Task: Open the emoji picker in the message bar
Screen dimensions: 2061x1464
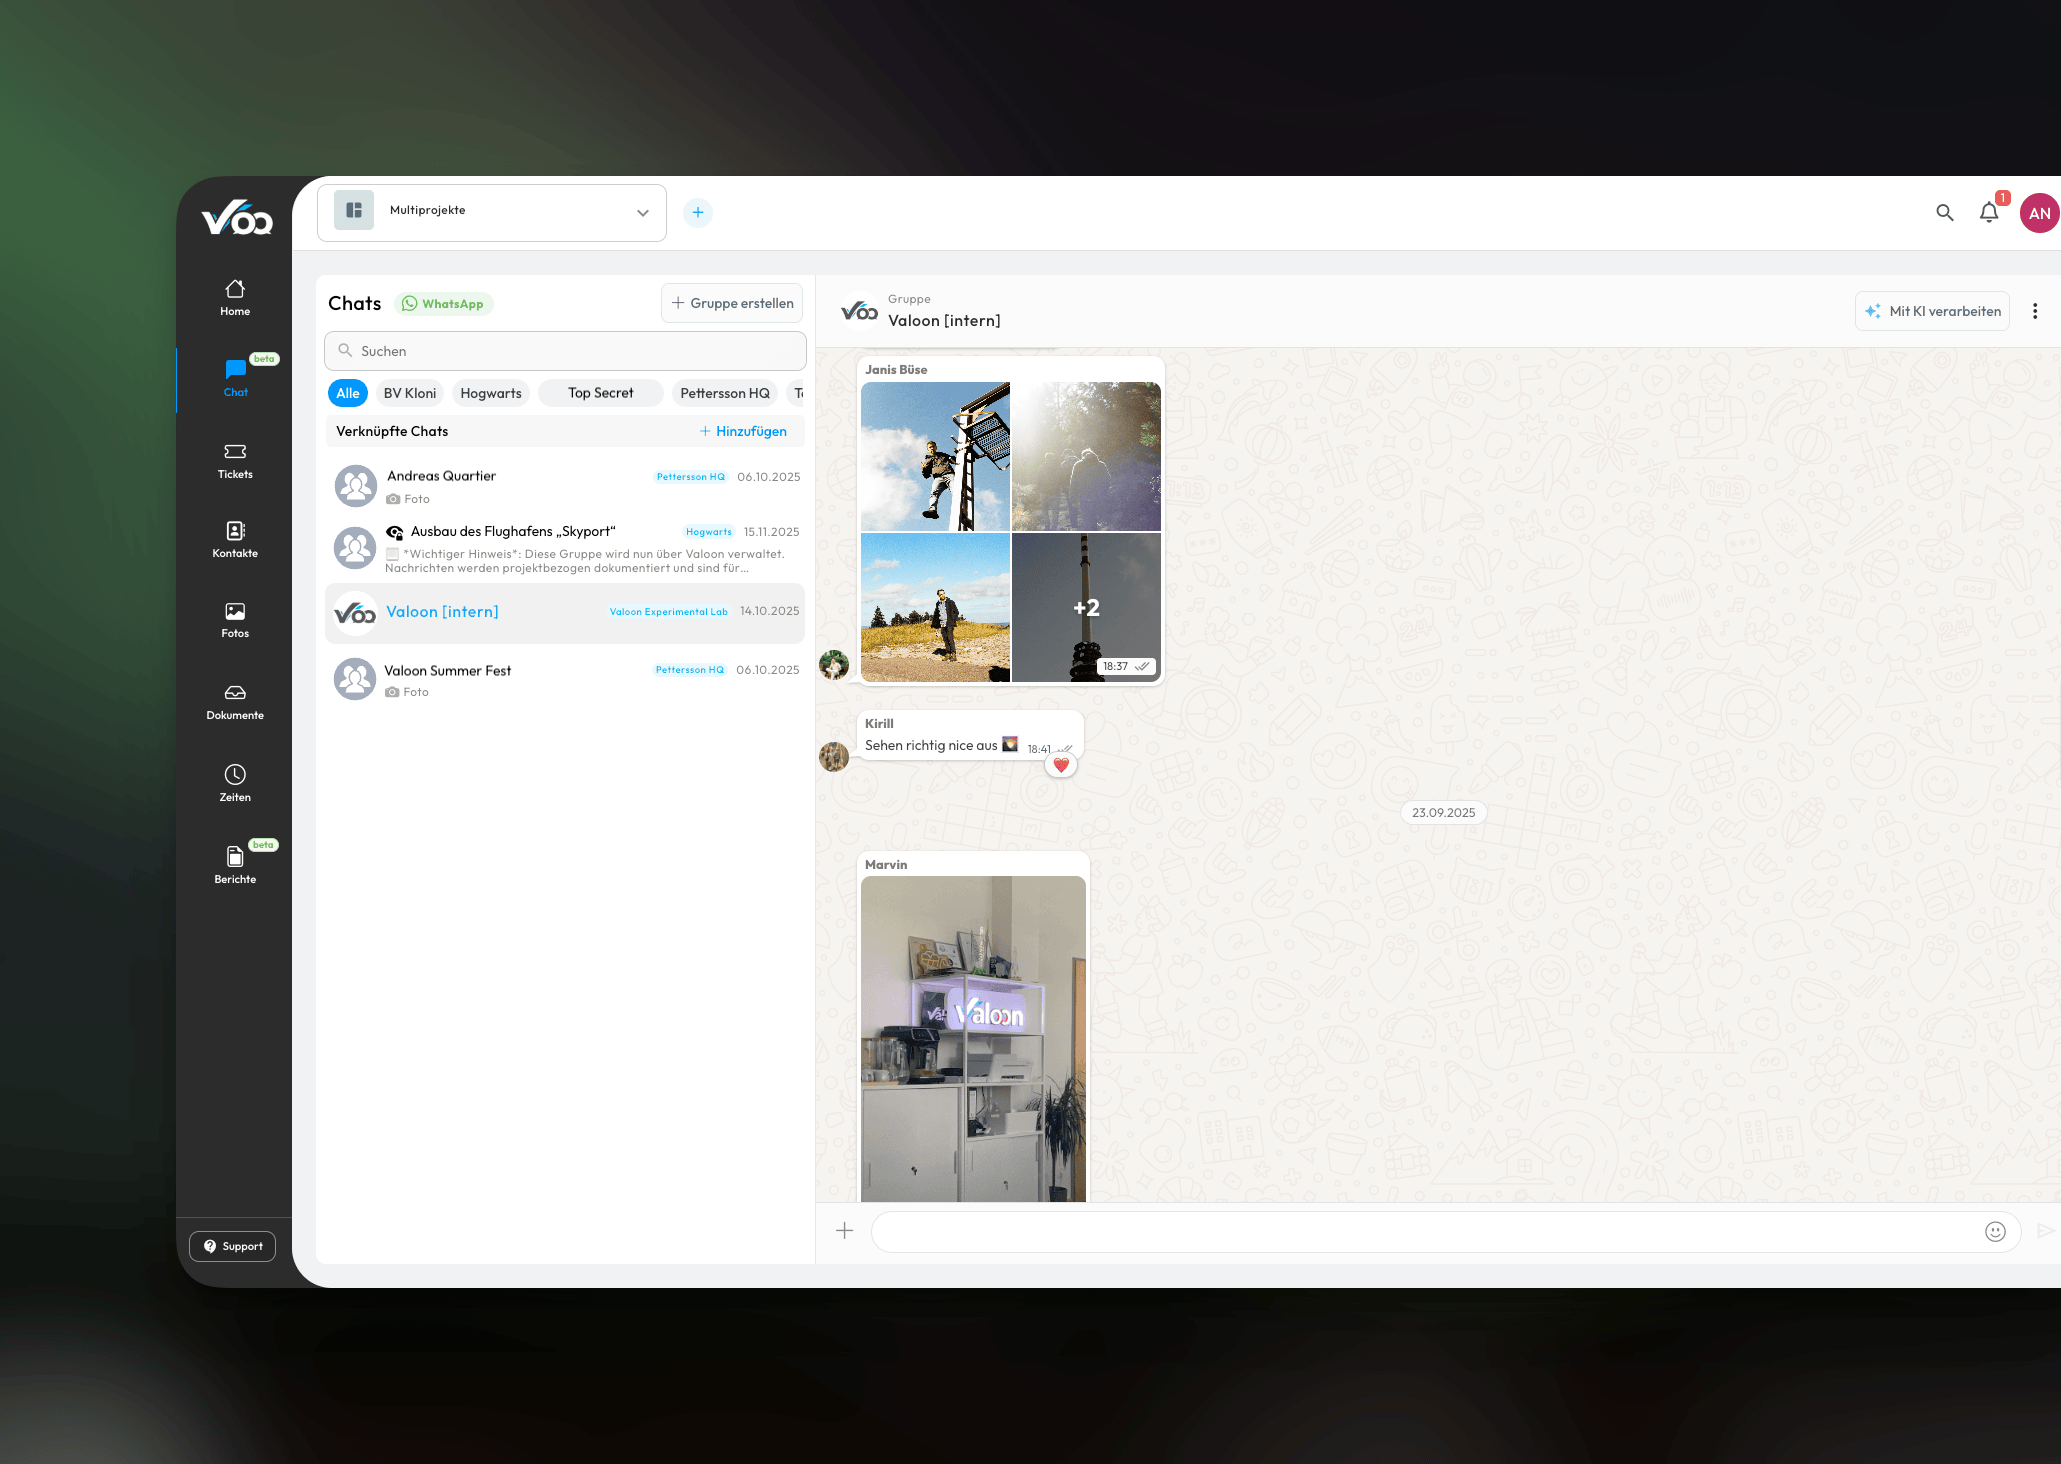Action: click(1995, 1231)
